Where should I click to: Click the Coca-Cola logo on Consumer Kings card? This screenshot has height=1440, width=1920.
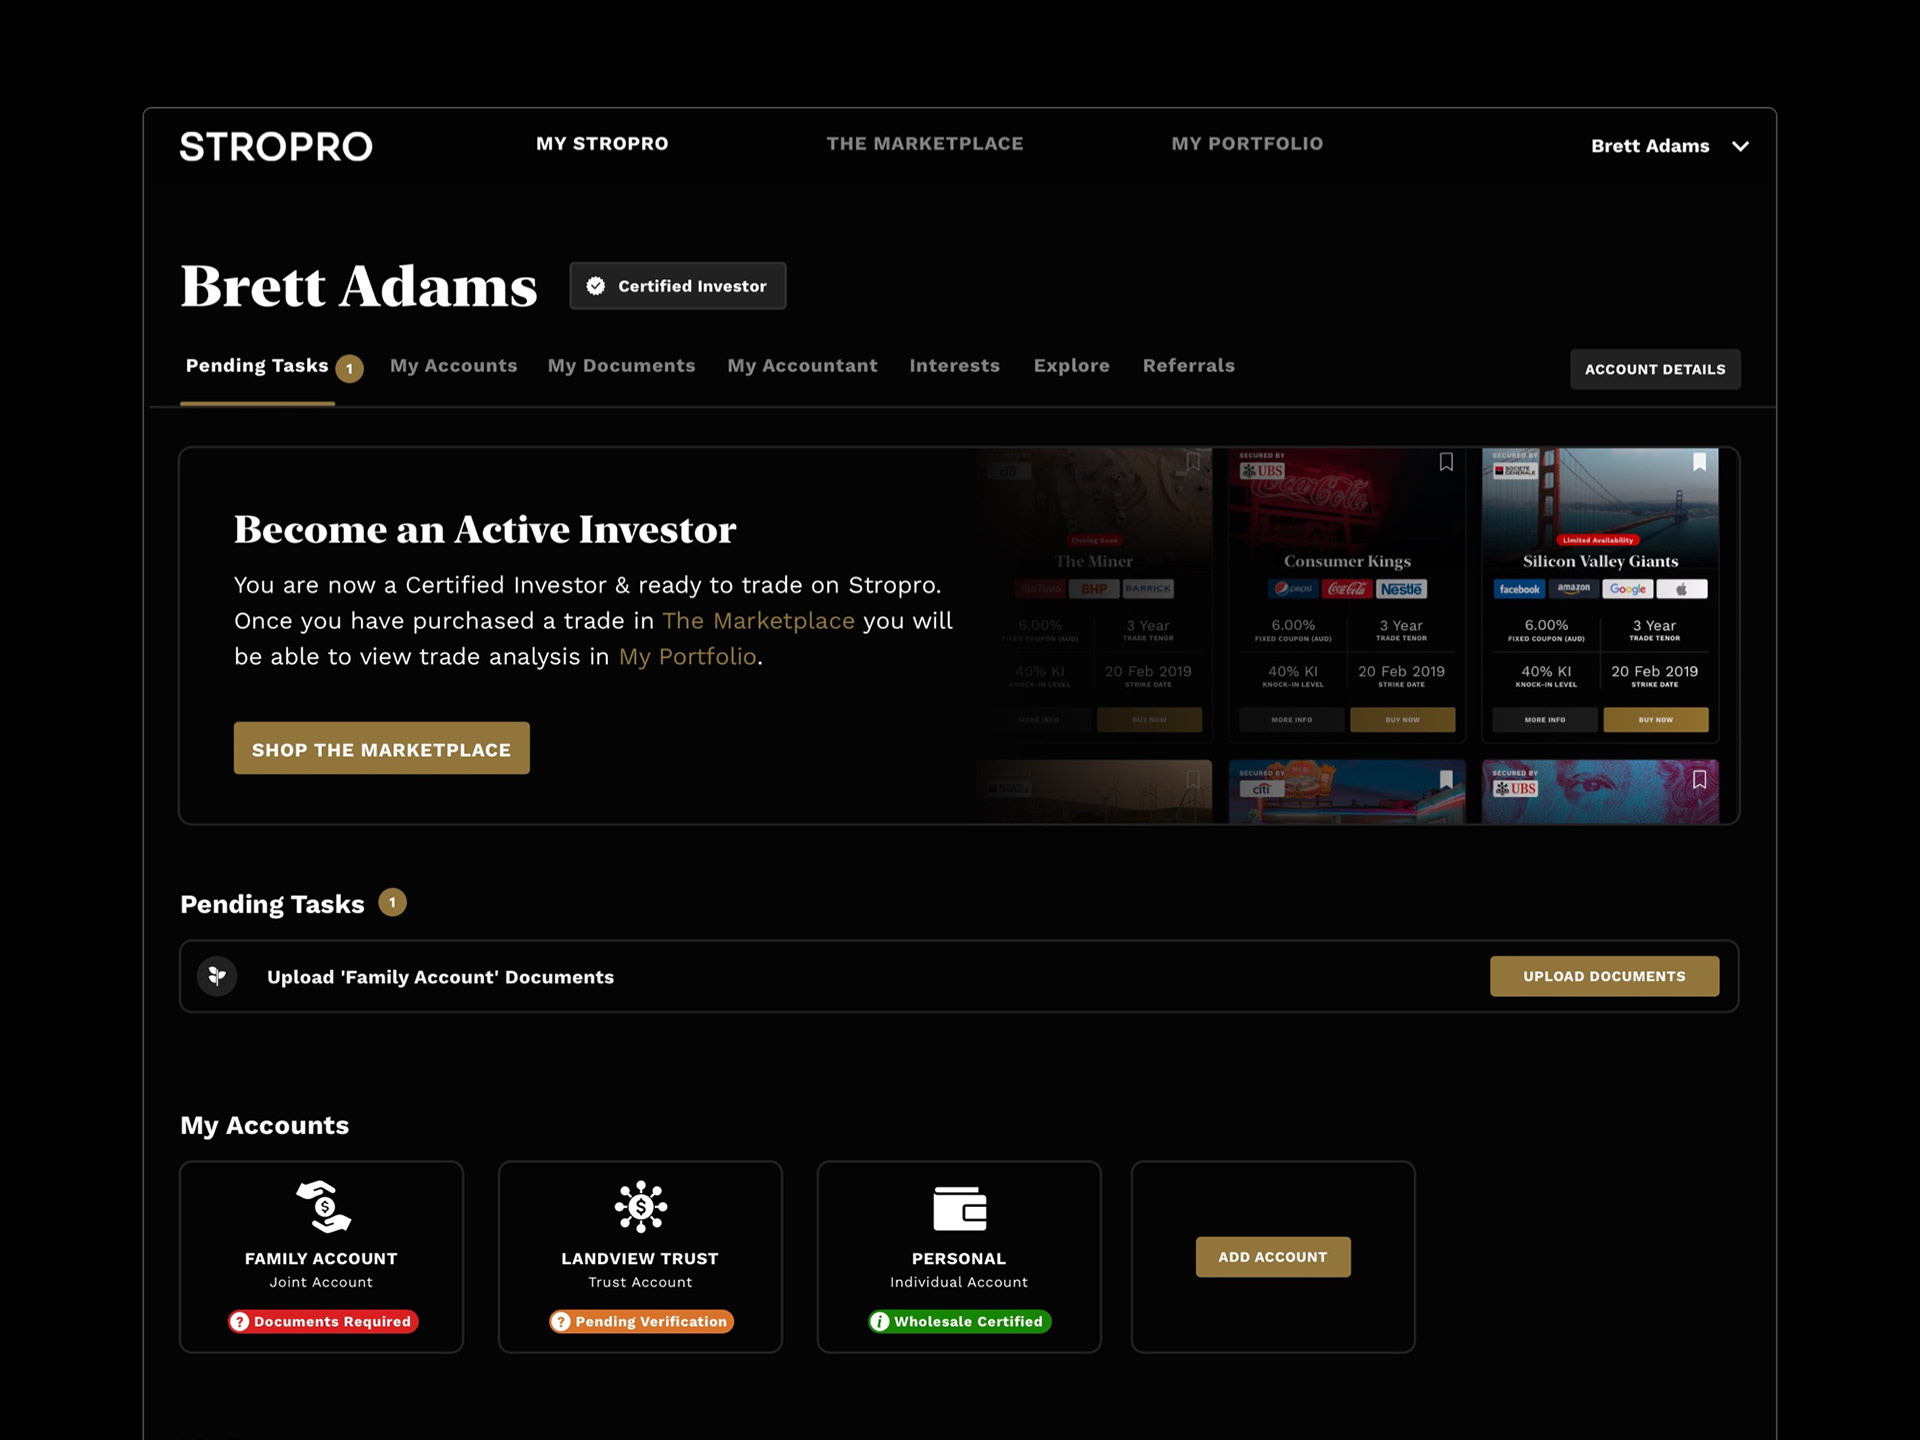(1347, 589)
